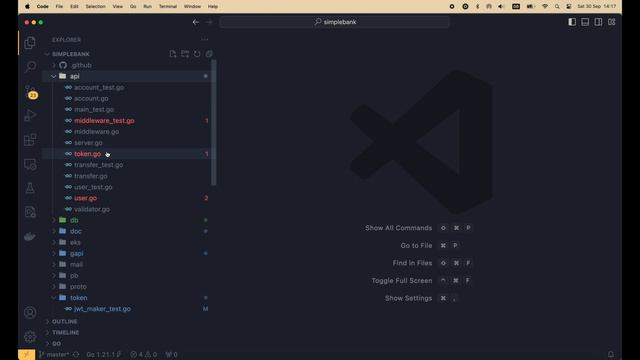The height and width of the screenshot is (360, 640).
Task: Open the Search view in activity bar
Action: [30, 67]
